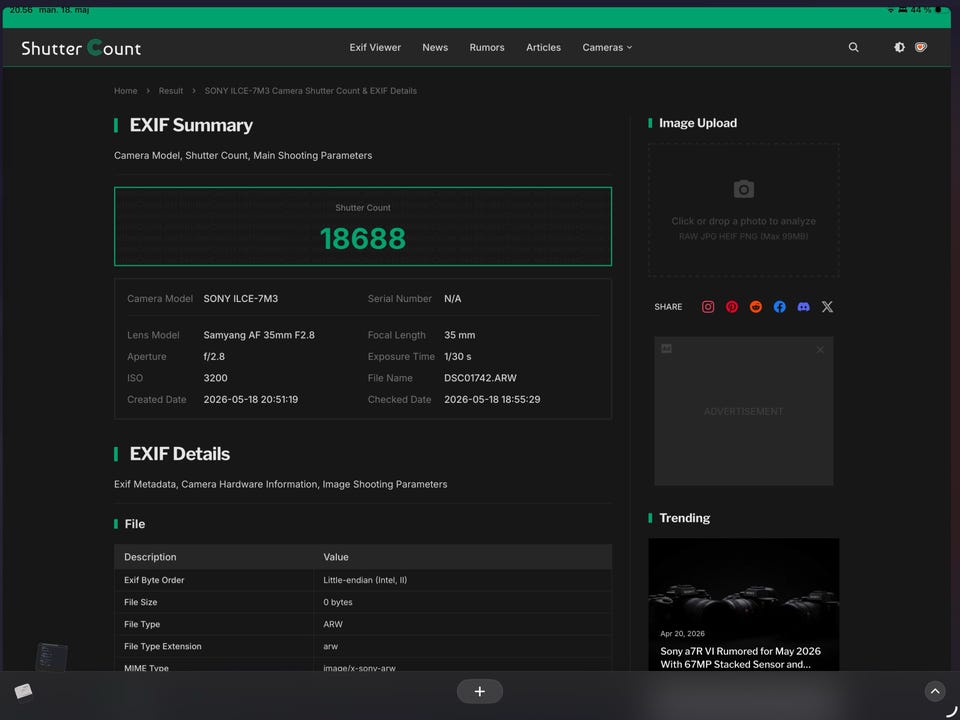Click the file name DSC01742.ARW

pyautogui.click(x=480, y=378)
